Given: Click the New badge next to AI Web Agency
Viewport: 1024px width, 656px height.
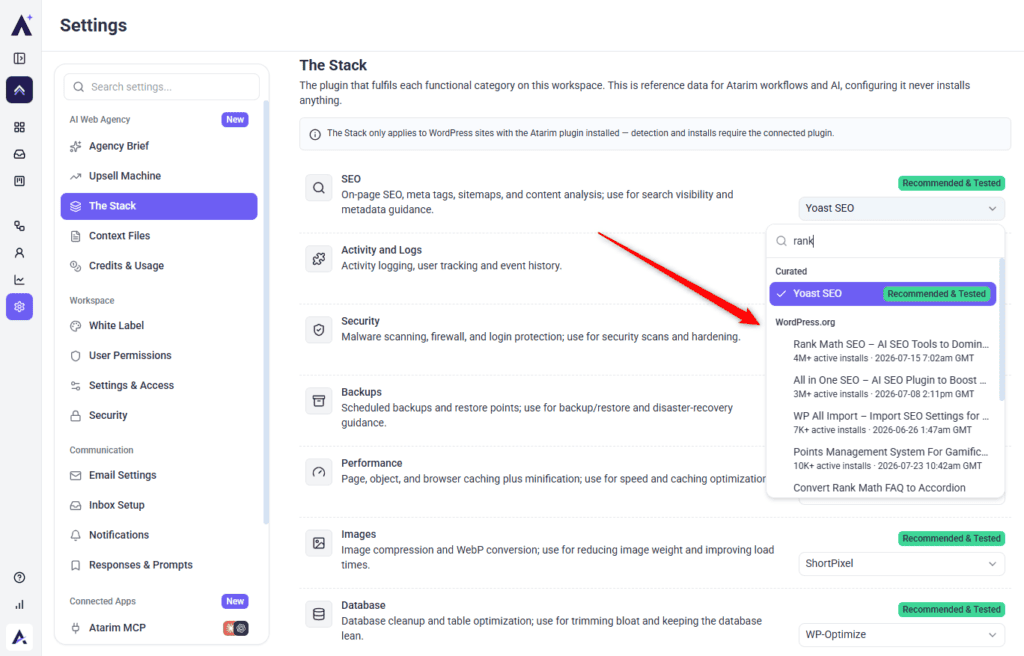Looking at the screenshot, I should [x=235, y=120].
